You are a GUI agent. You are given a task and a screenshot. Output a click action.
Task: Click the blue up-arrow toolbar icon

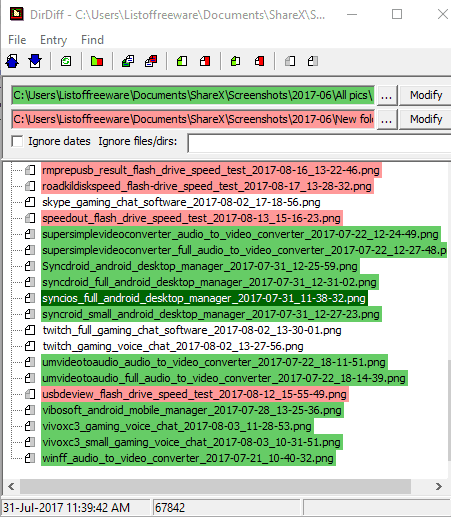click(x=12, y=61)
